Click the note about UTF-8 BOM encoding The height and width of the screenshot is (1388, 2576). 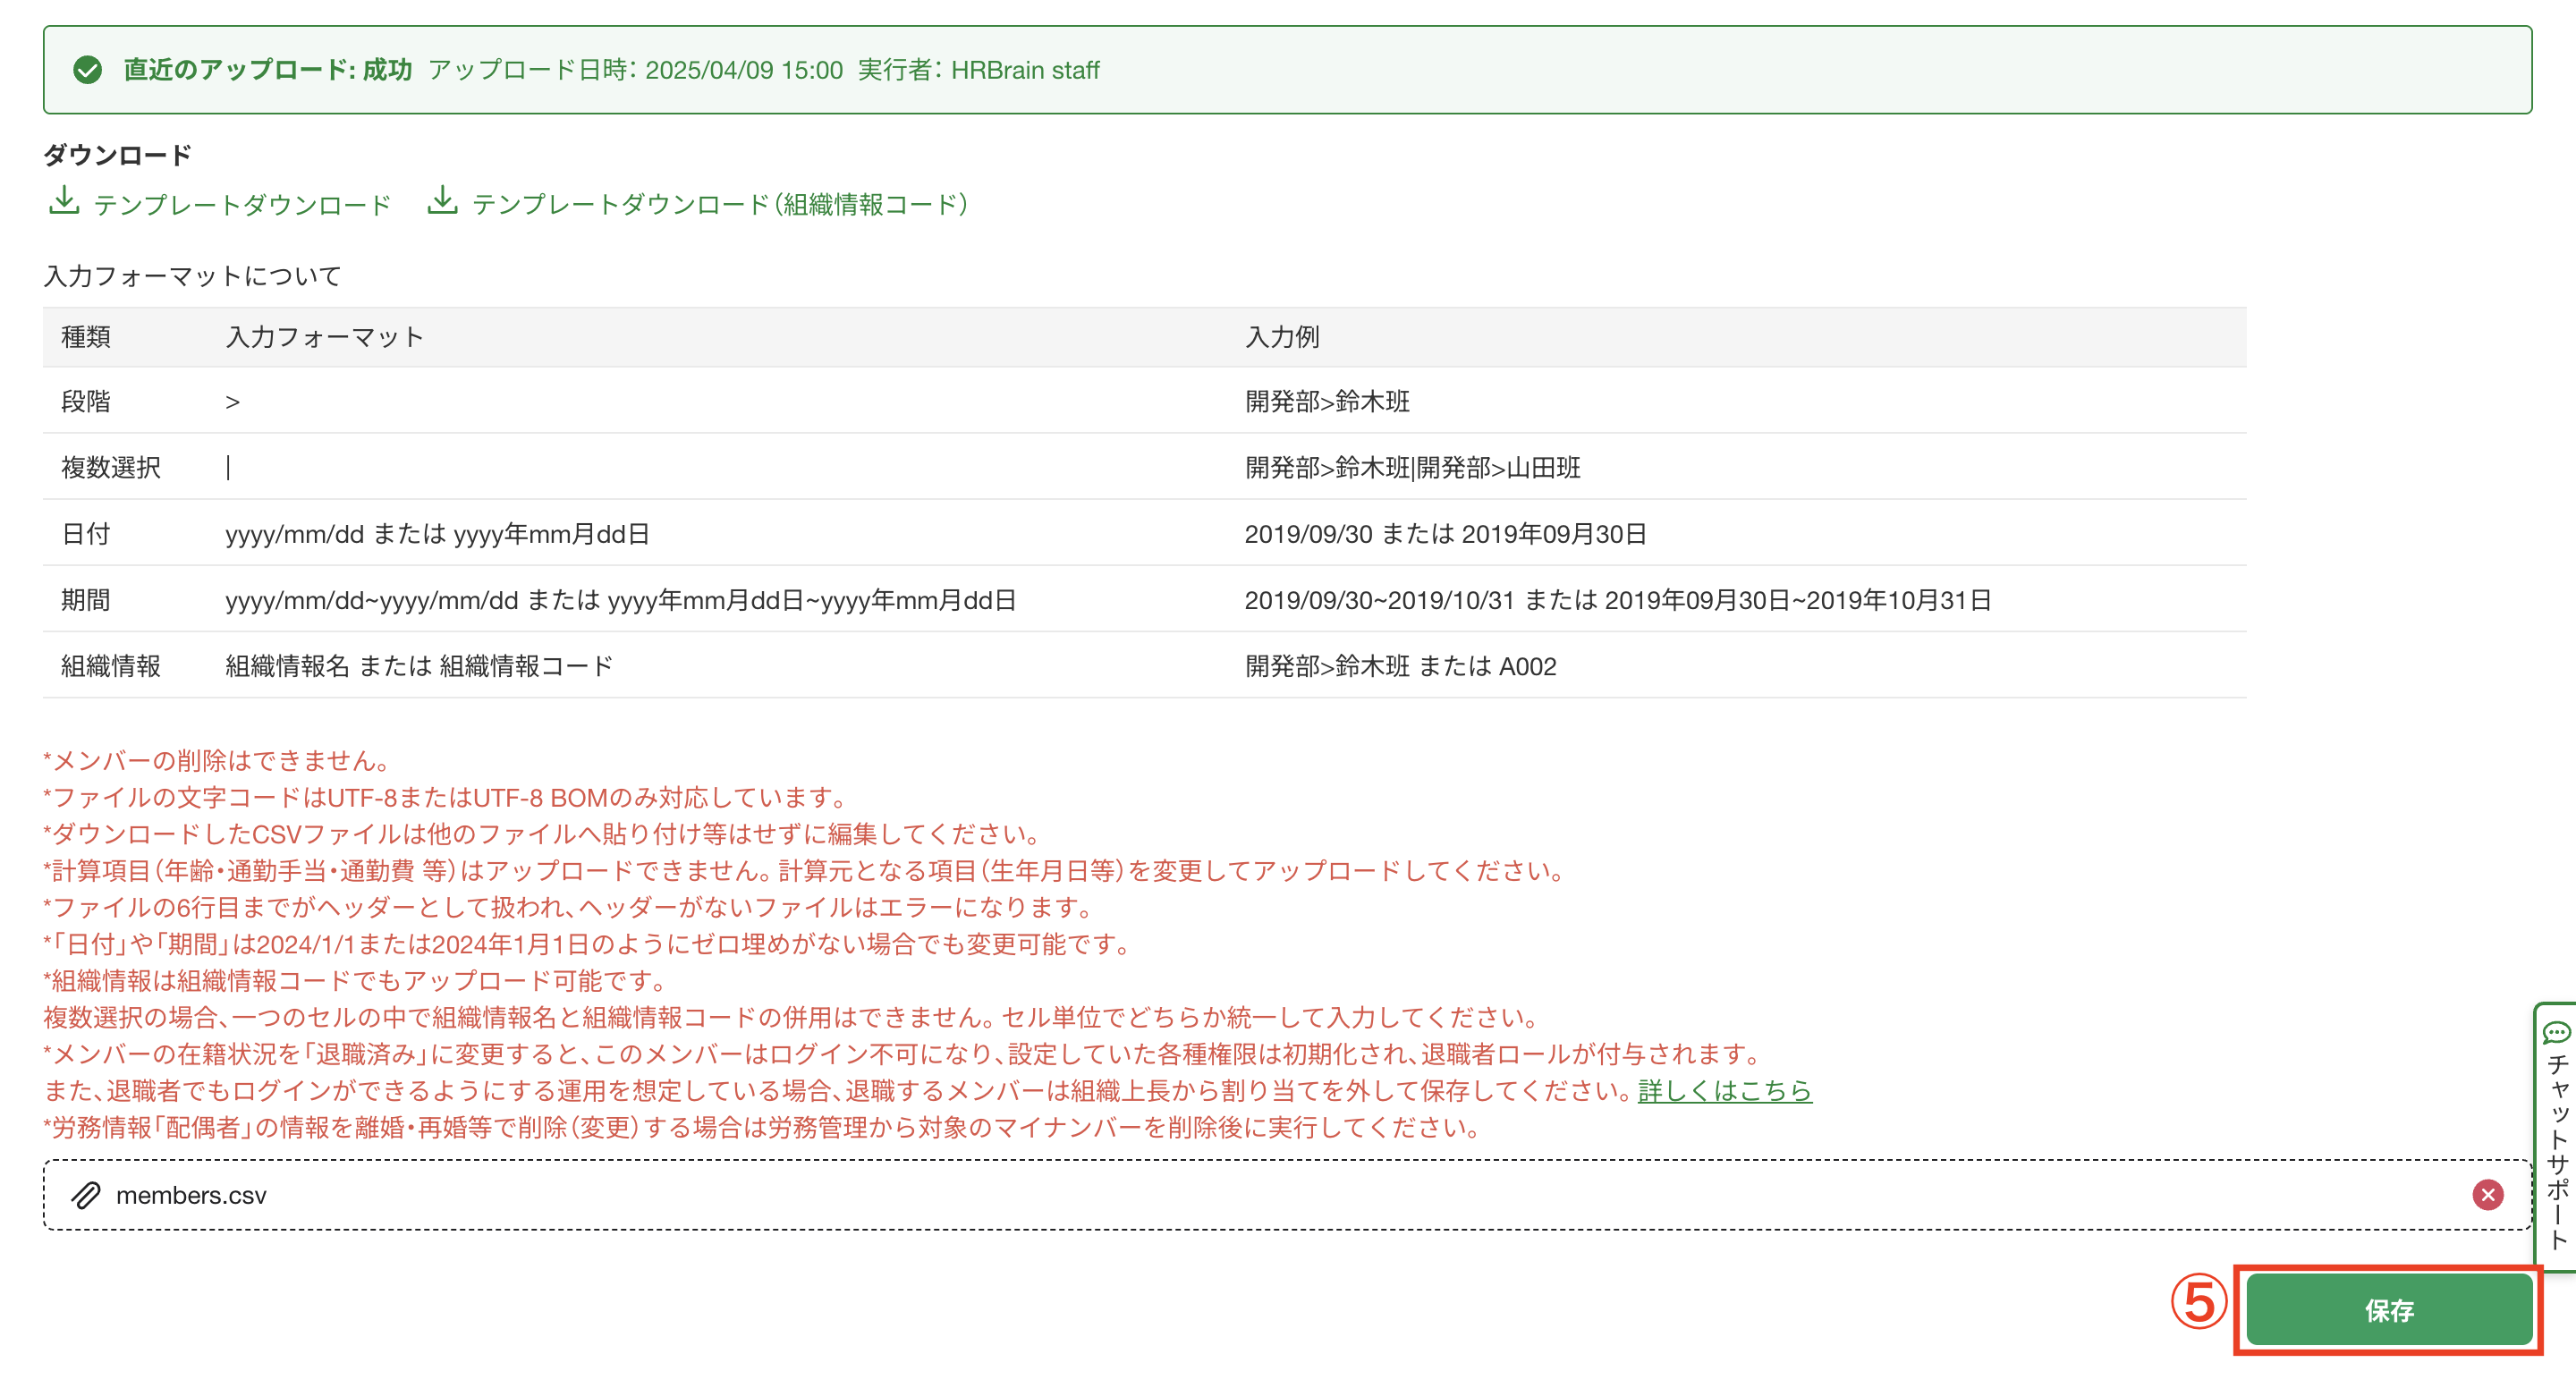click(448, 798)
